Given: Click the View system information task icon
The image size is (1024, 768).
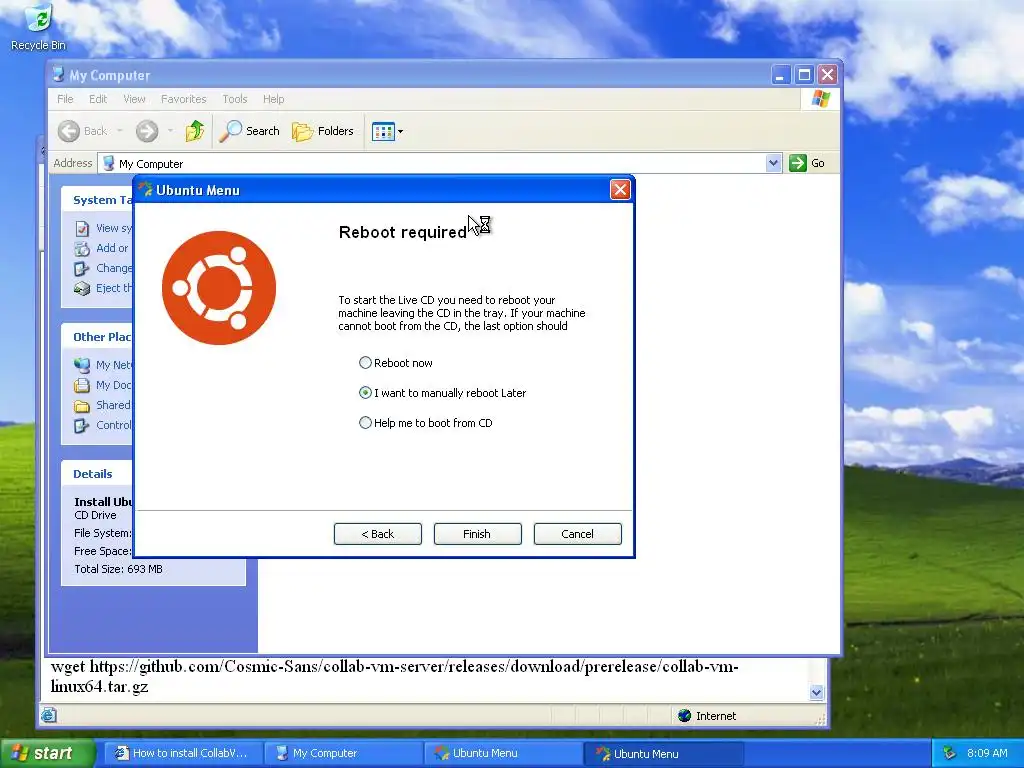Looking at the screenshot, I should point(82,228).
